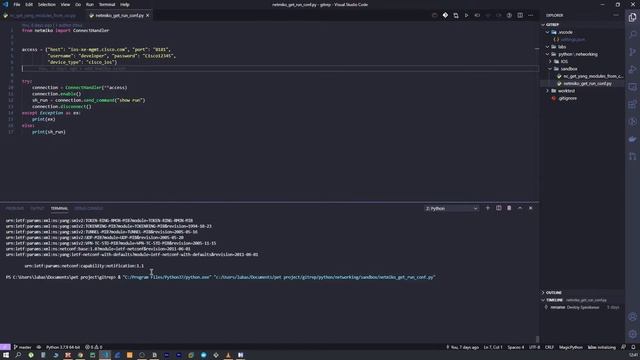Select the Terminal panel tab

[59, 208]
